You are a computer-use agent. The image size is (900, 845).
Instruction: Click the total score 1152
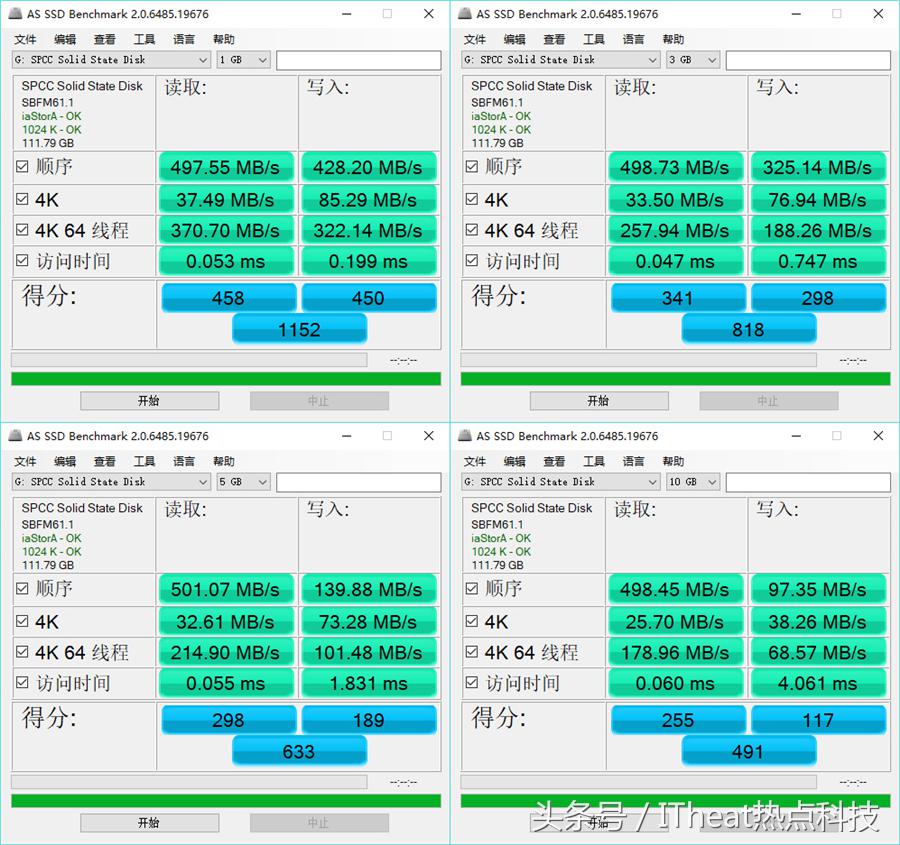coord(299,330)
